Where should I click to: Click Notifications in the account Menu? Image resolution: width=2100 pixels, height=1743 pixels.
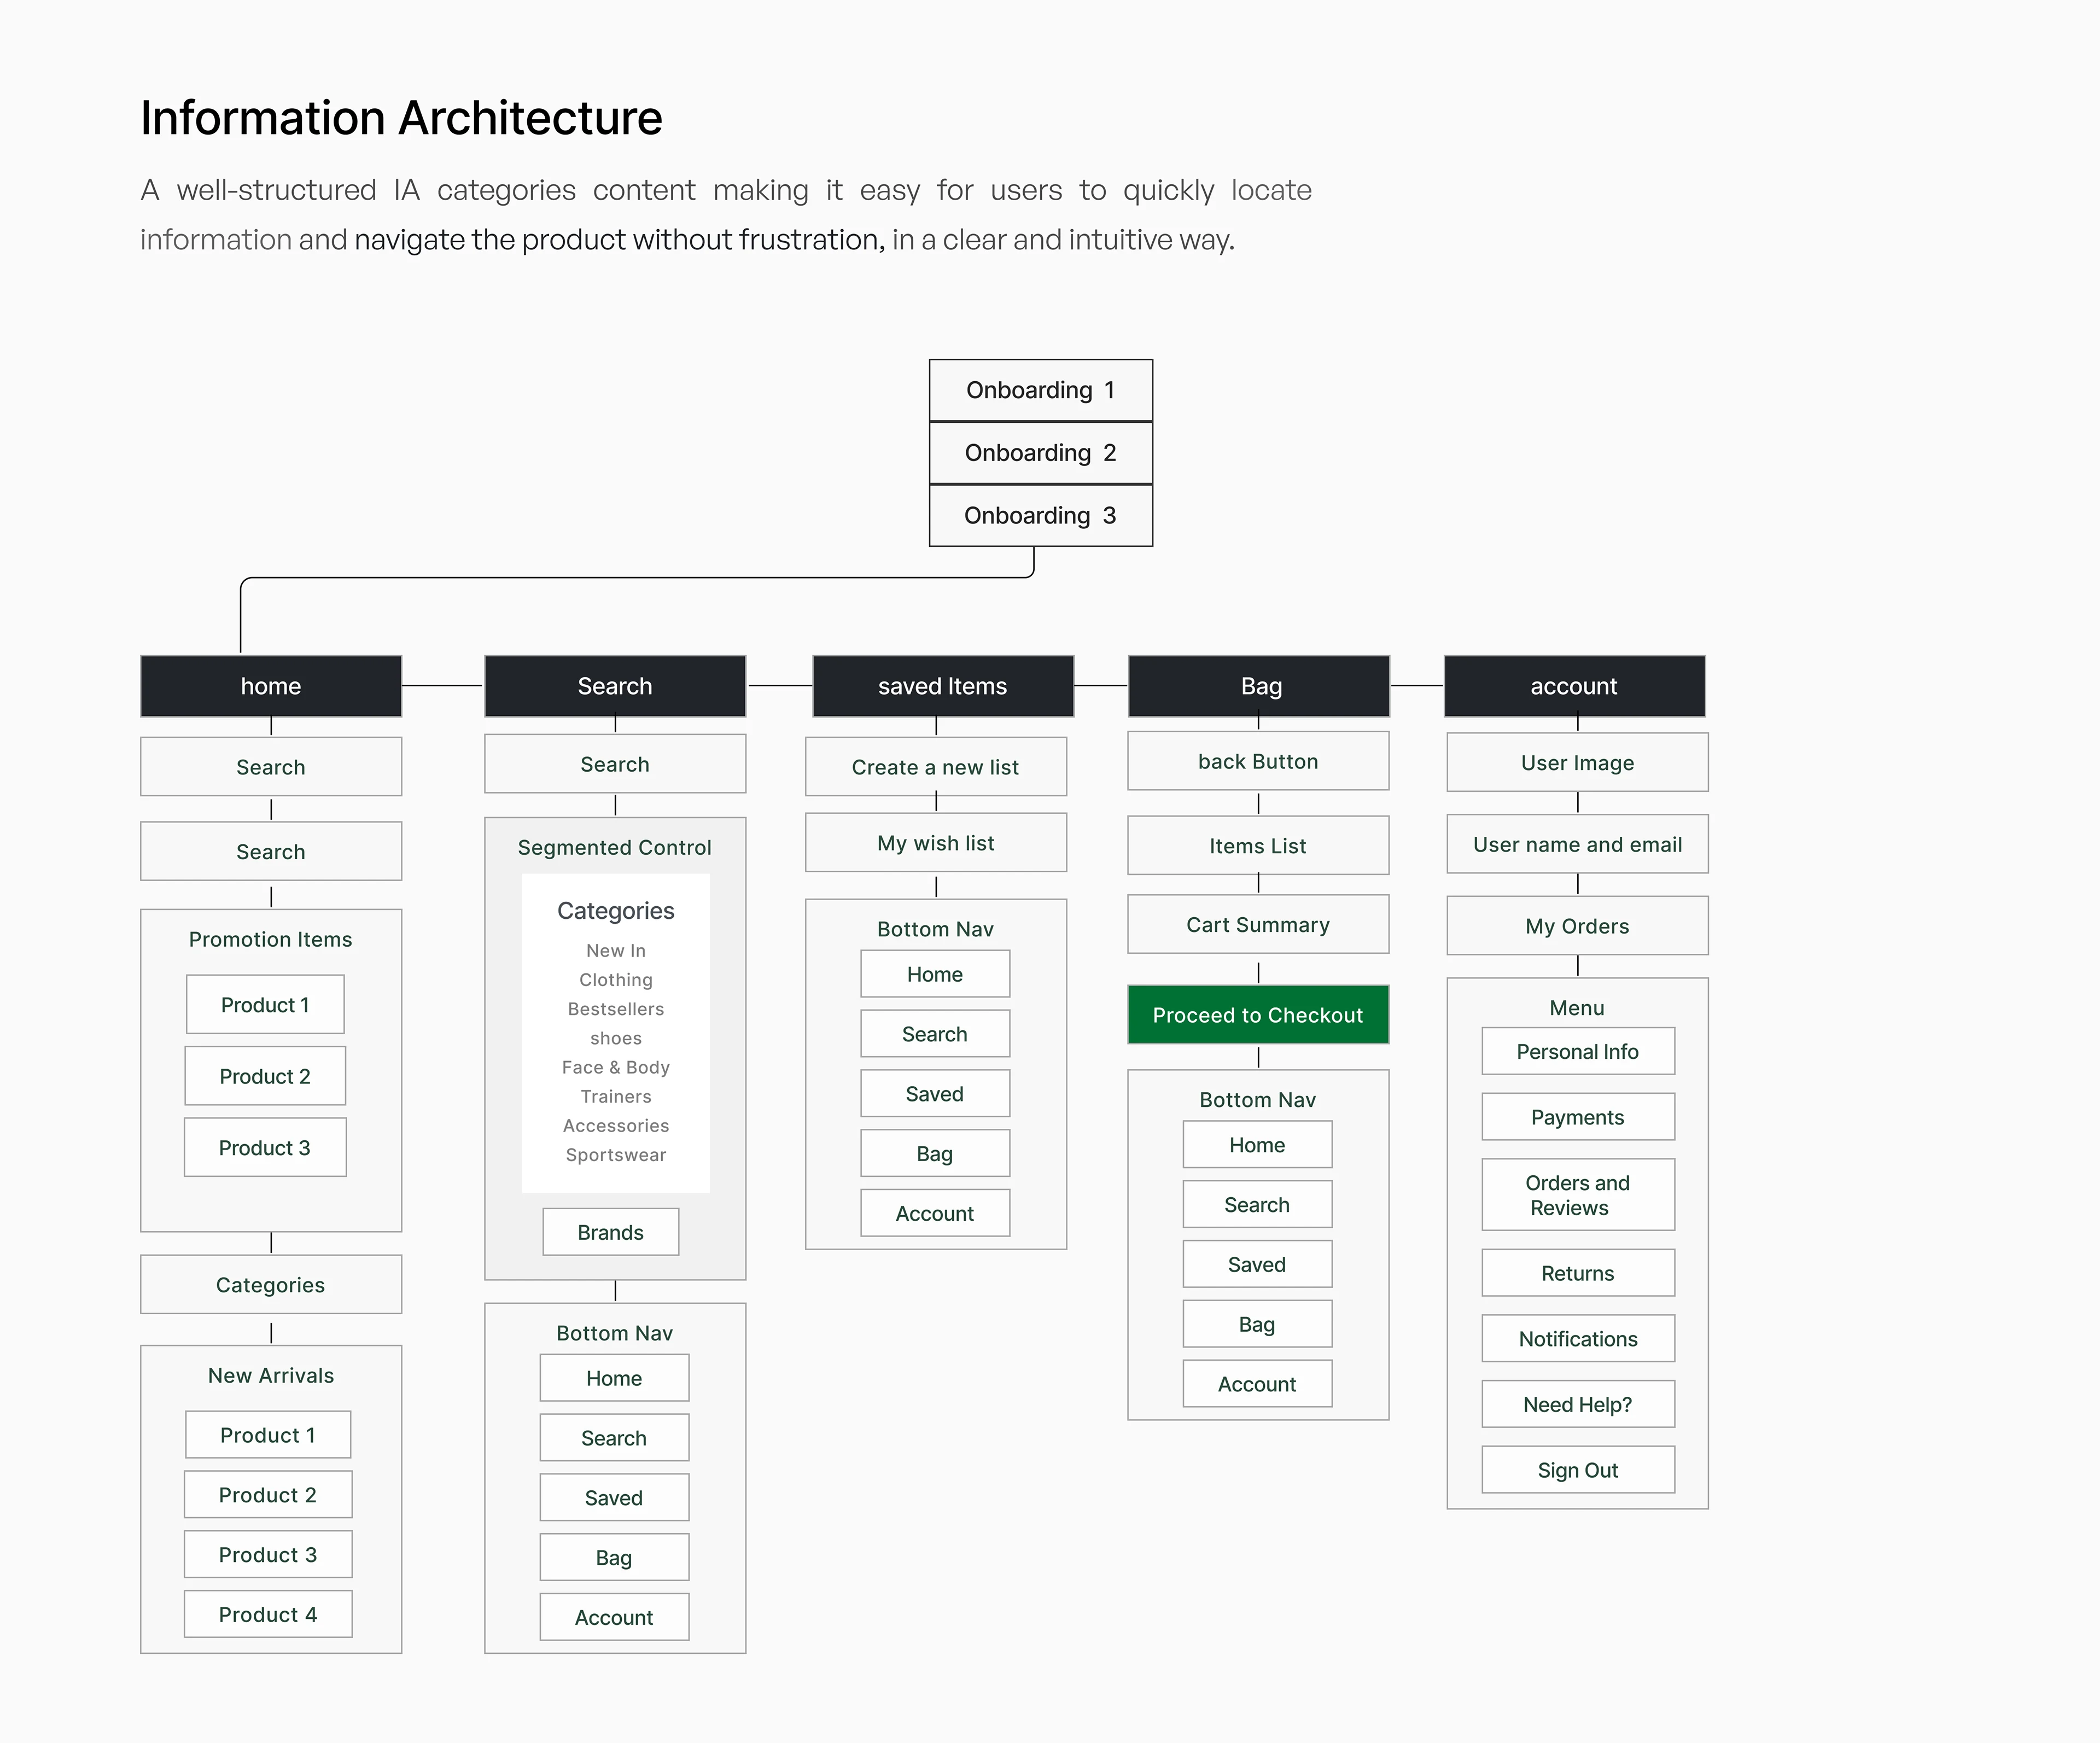coord(1578,1338)
